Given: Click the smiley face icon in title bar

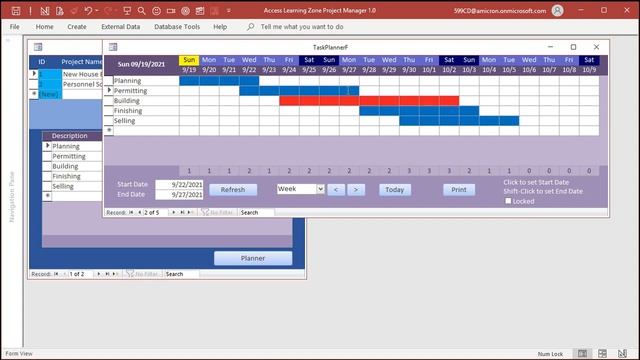Looking at the screenshot, I should 156,11.
